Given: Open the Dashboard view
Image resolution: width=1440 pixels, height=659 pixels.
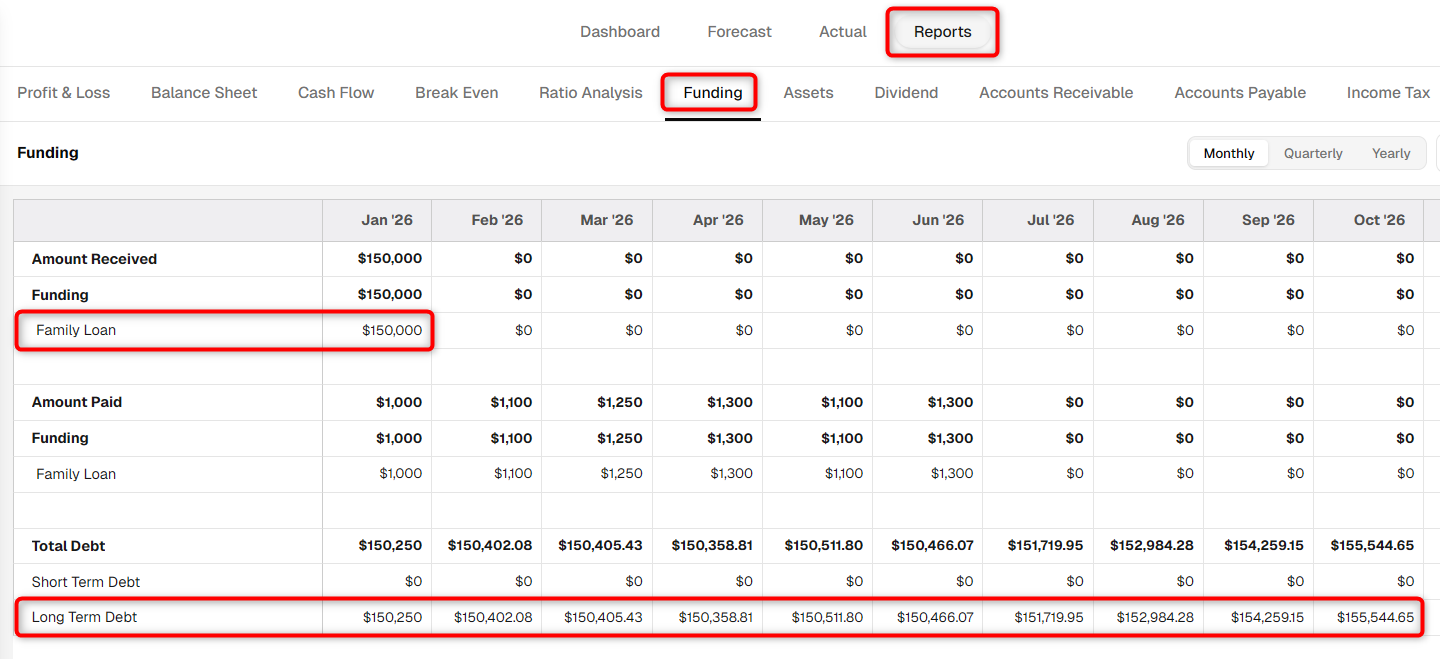Looking at the screenshot, I should coord(620,32).
